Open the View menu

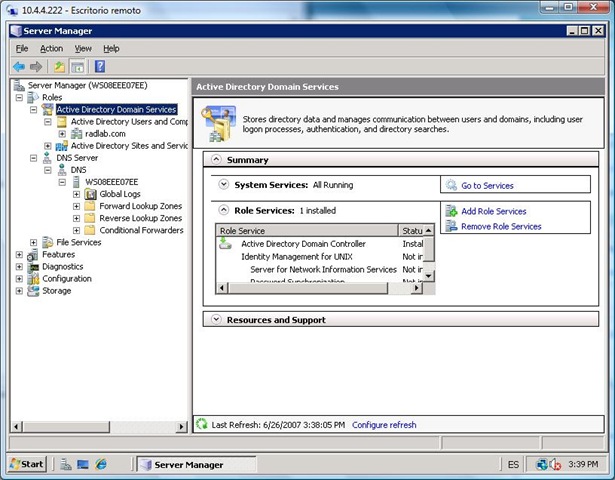pos(82,48)
